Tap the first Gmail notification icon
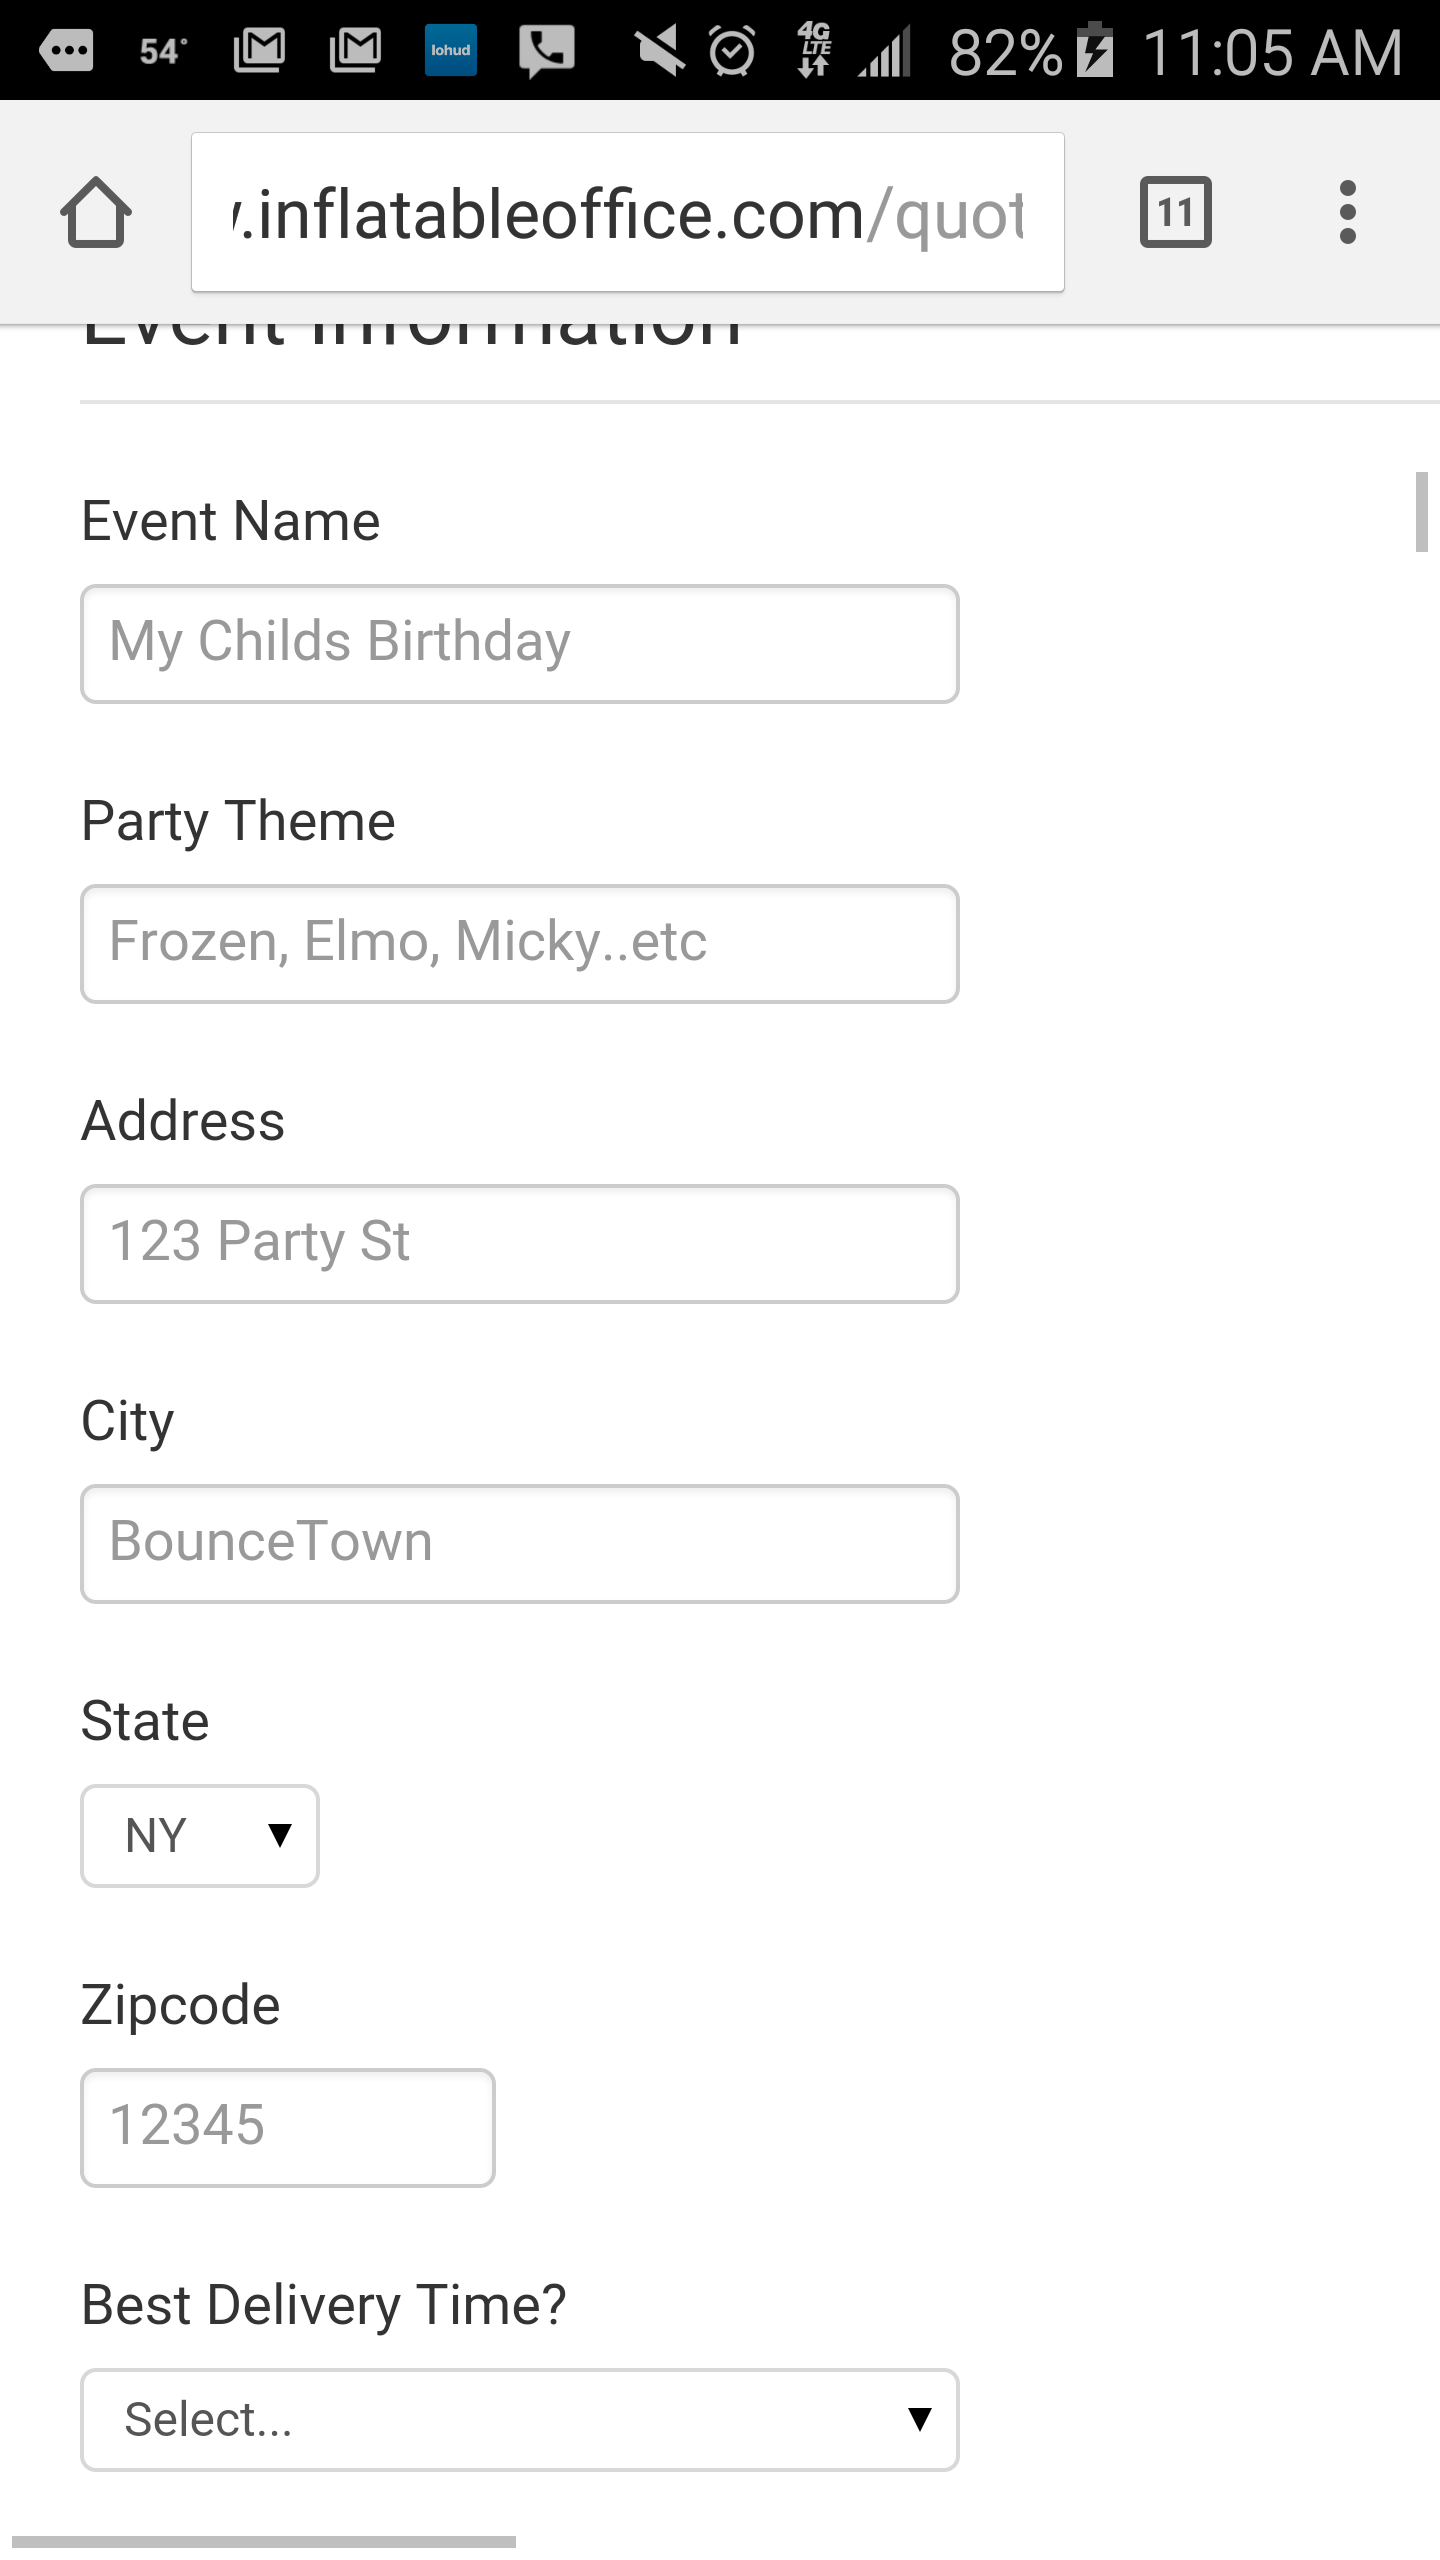1440x2560 pixels. [x=259, y=50]
